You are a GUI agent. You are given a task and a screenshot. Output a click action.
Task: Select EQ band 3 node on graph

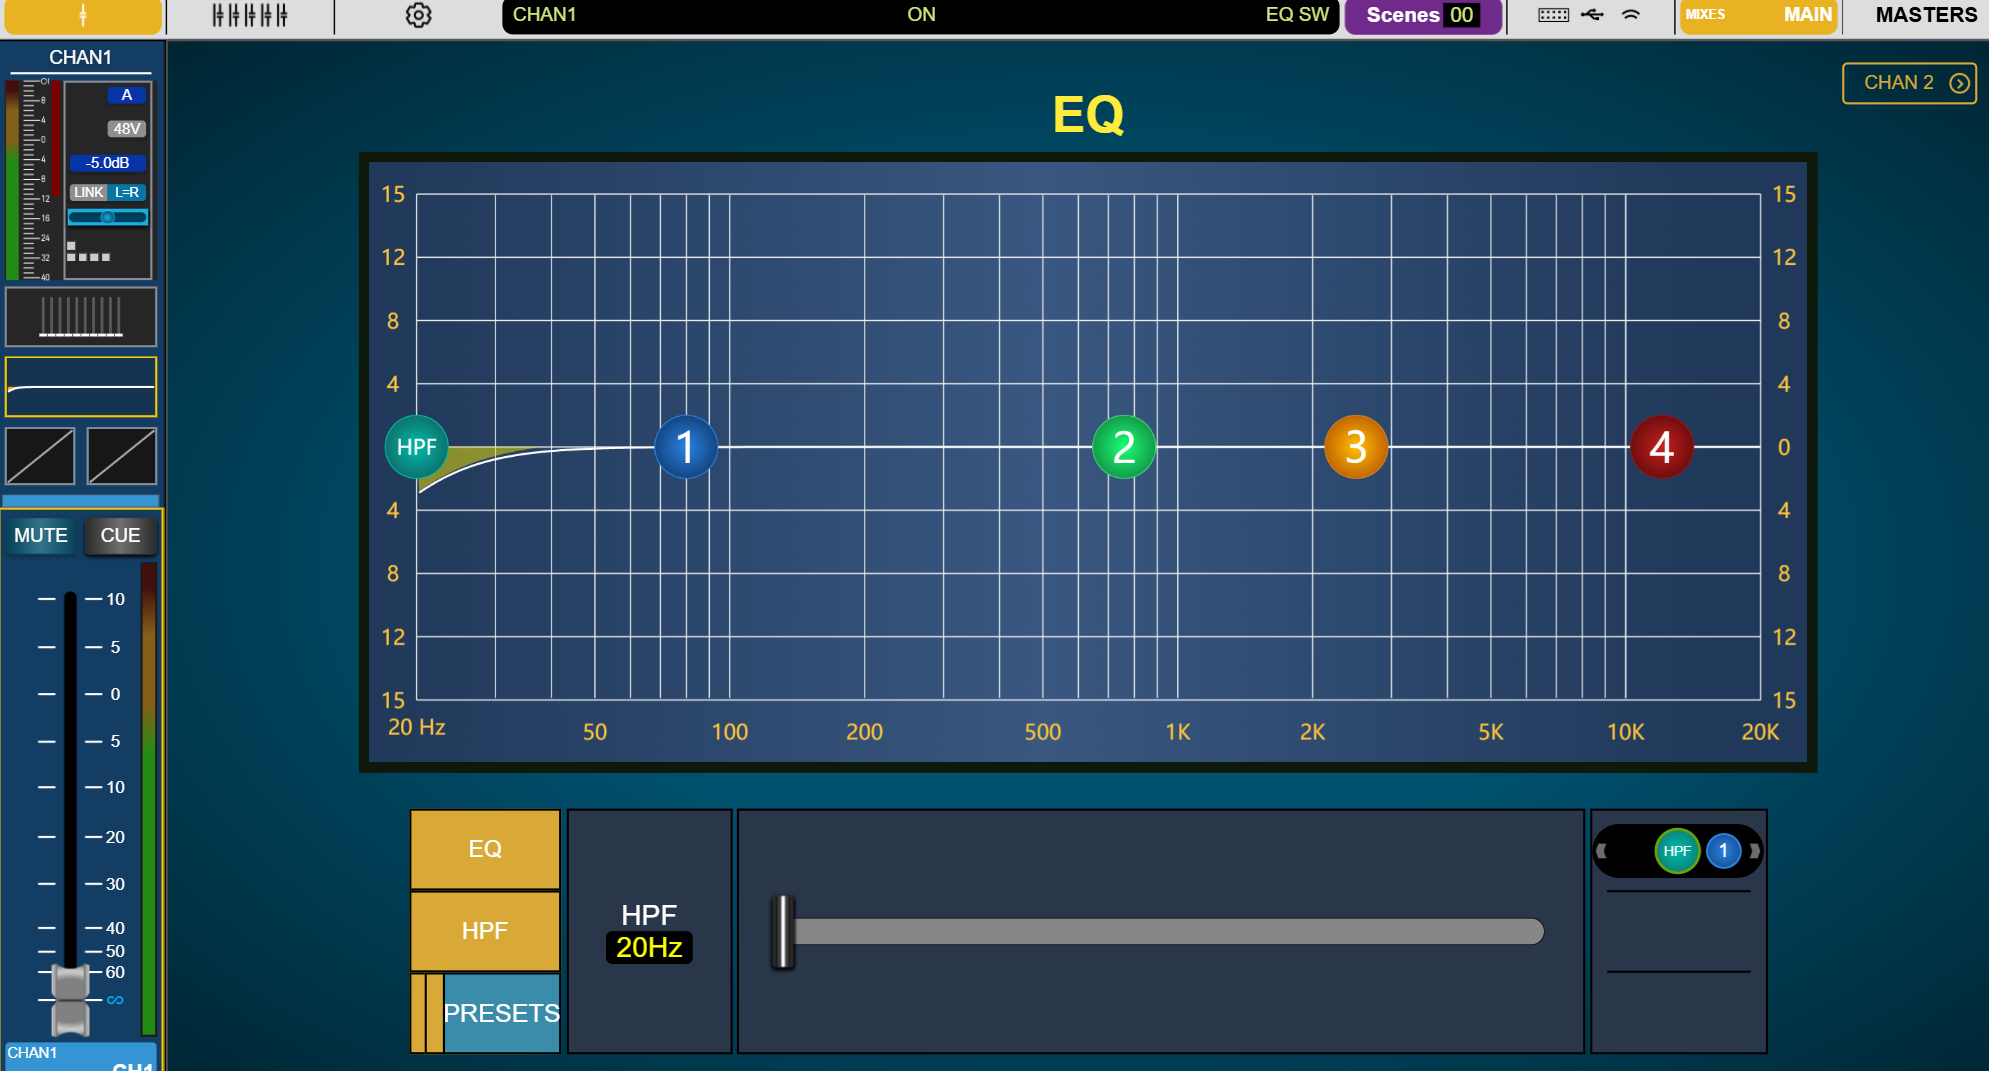point(1356,447)
